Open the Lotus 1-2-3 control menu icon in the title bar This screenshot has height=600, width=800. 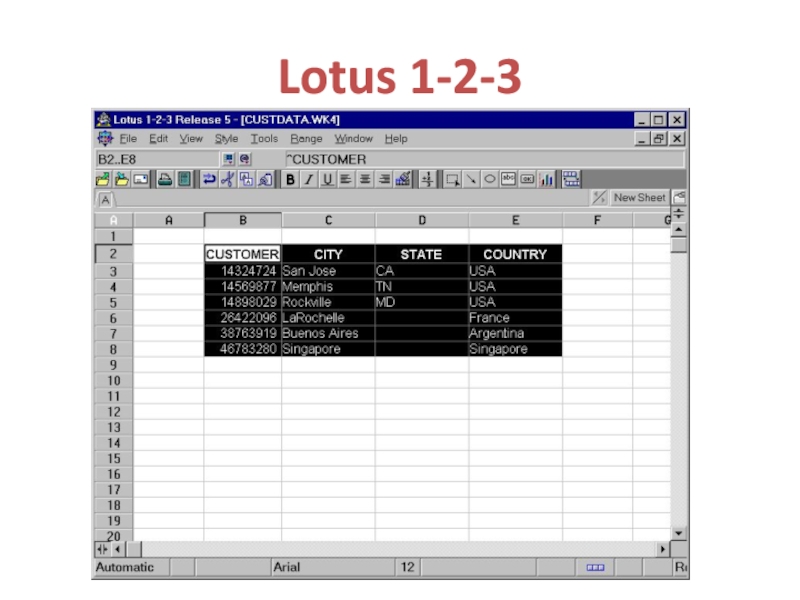point(103,119)
